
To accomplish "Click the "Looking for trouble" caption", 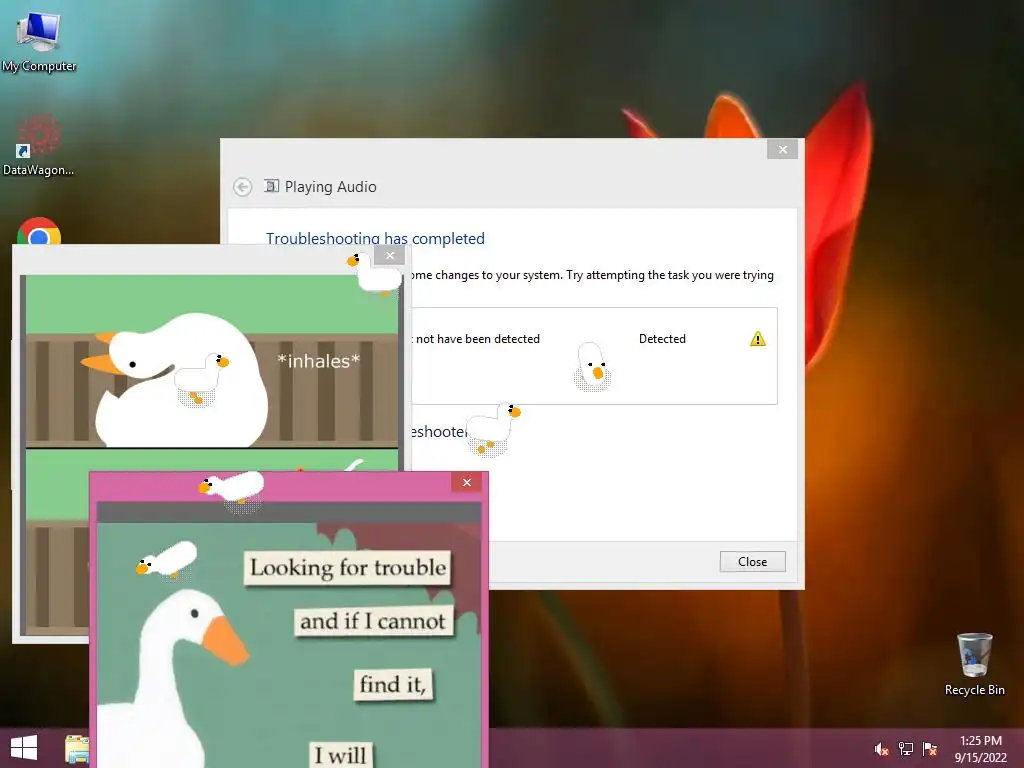I will tap(348, 568).
